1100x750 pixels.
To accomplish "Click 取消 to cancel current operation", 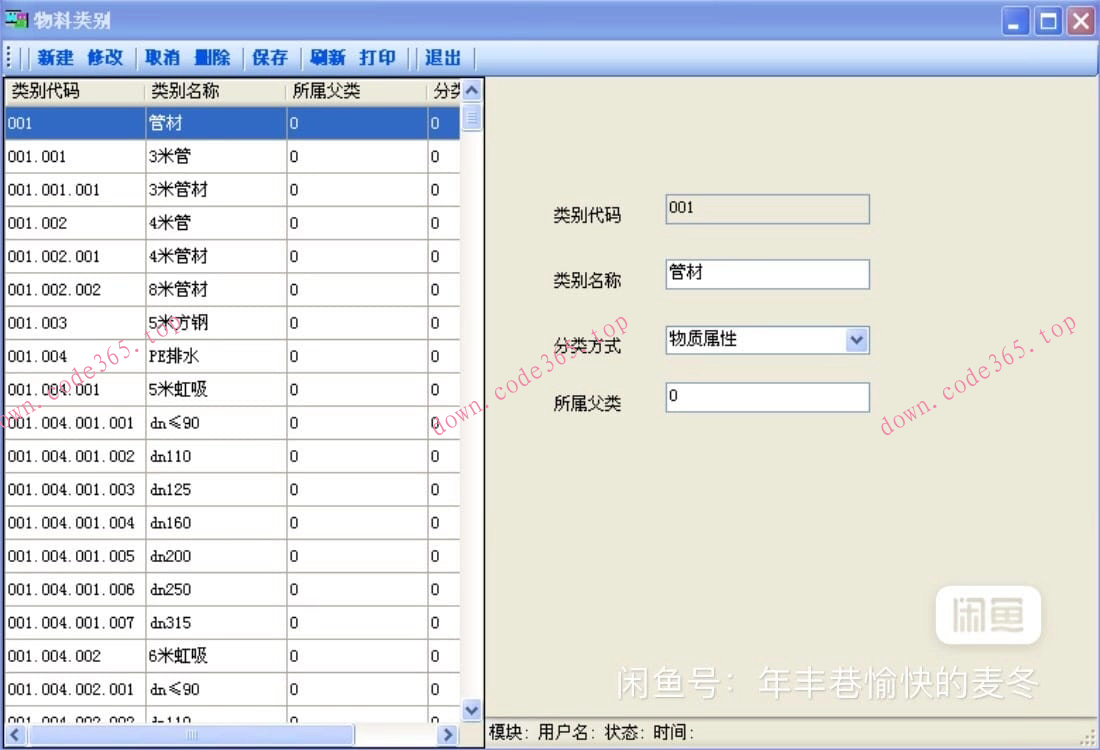I will pyautogui.click(x=162, y=58).
